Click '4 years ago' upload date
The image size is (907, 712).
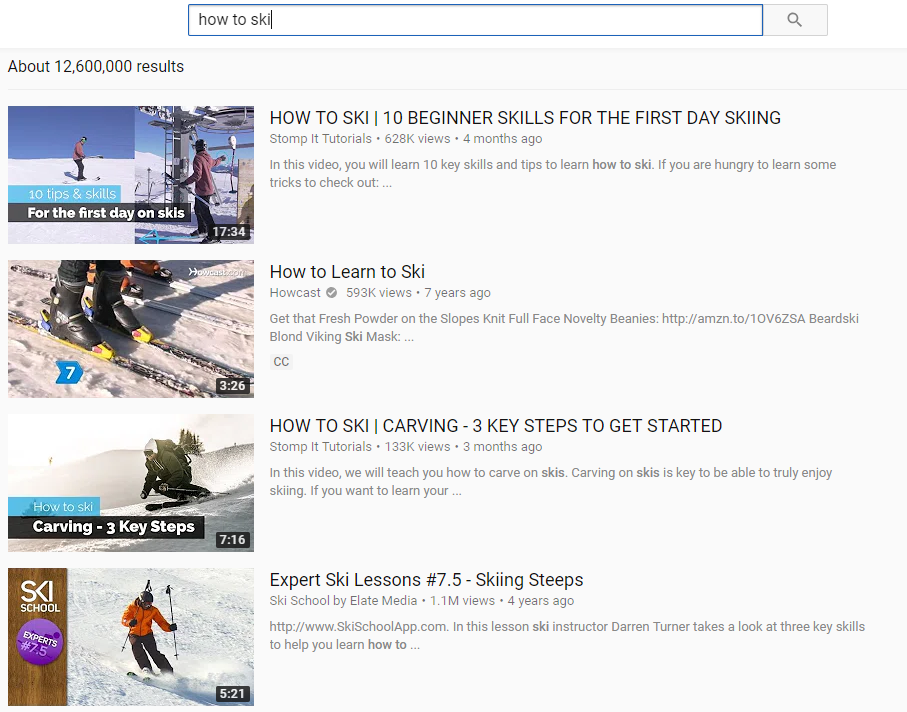[541, 600]
